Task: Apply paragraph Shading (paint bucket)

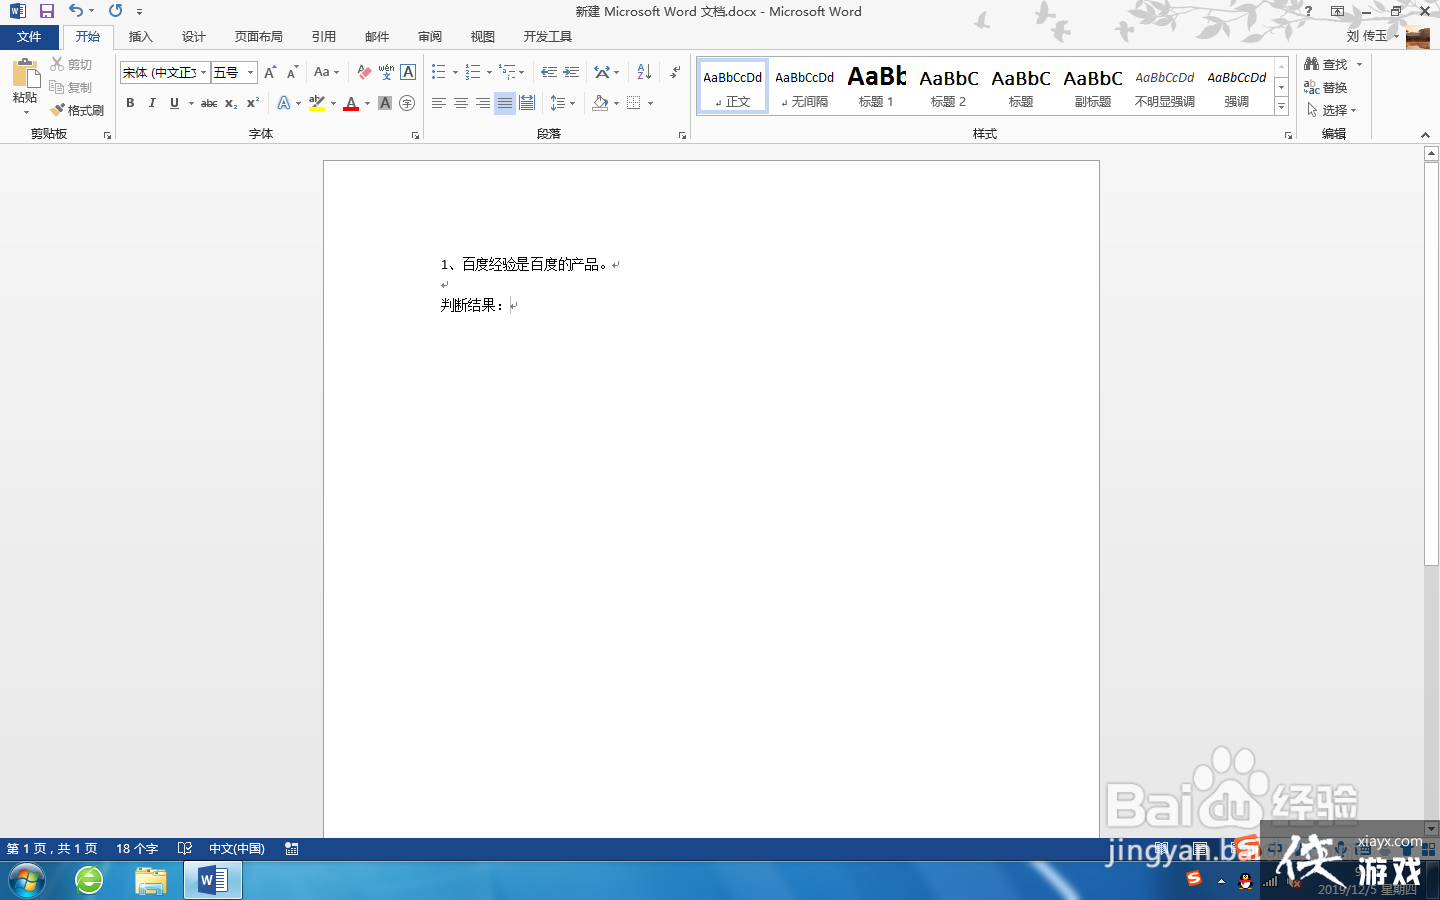Action: point(600,103)
